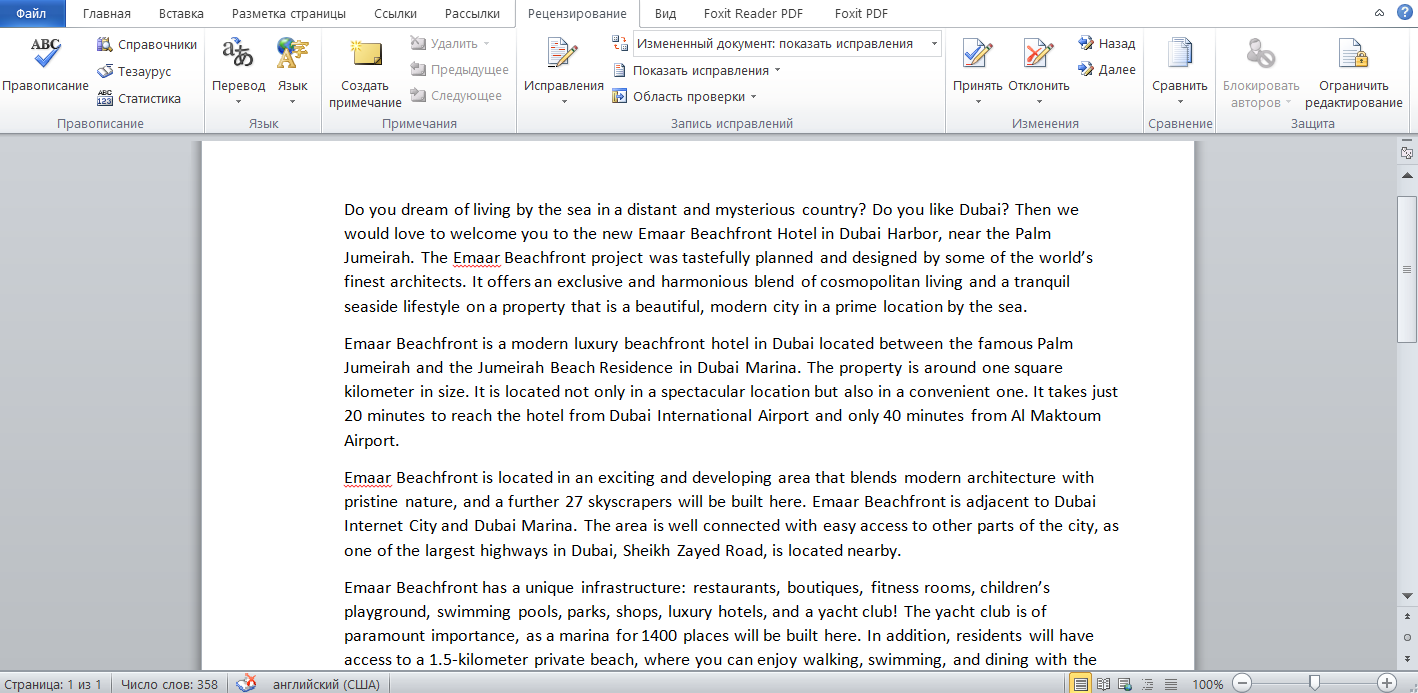Switch to Full Screen Reading view
This screenshot has height=693, width=1418.
point(1103,684)
